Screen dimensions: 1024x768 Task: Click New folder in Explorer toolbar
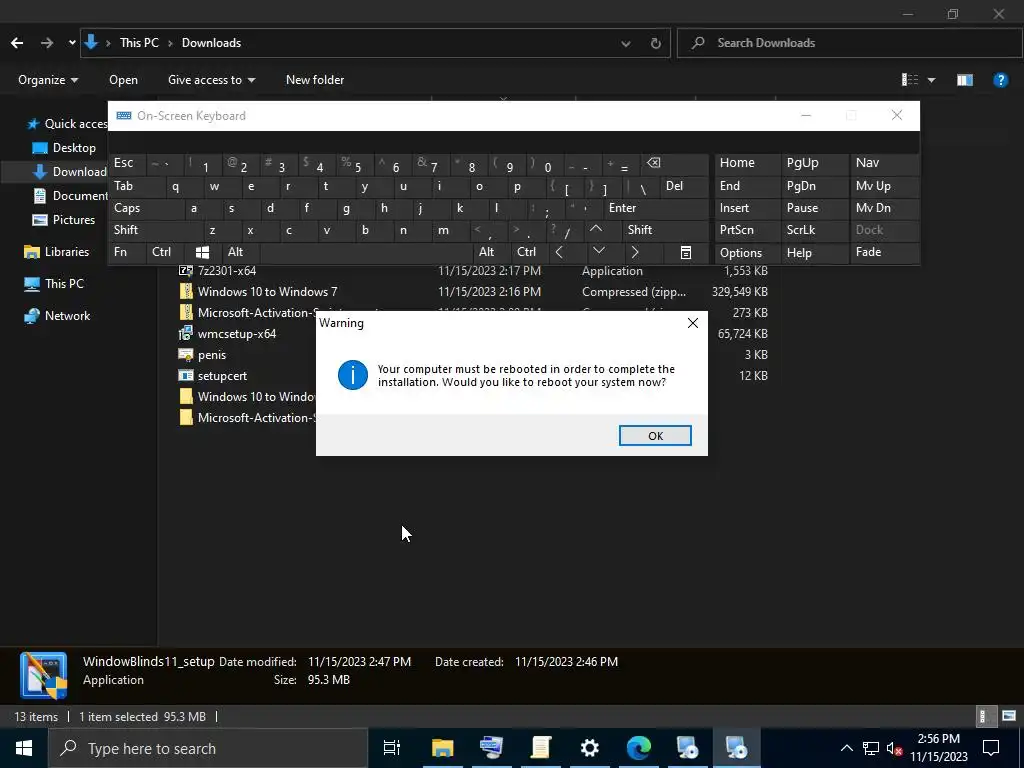[x=315, y=80]
